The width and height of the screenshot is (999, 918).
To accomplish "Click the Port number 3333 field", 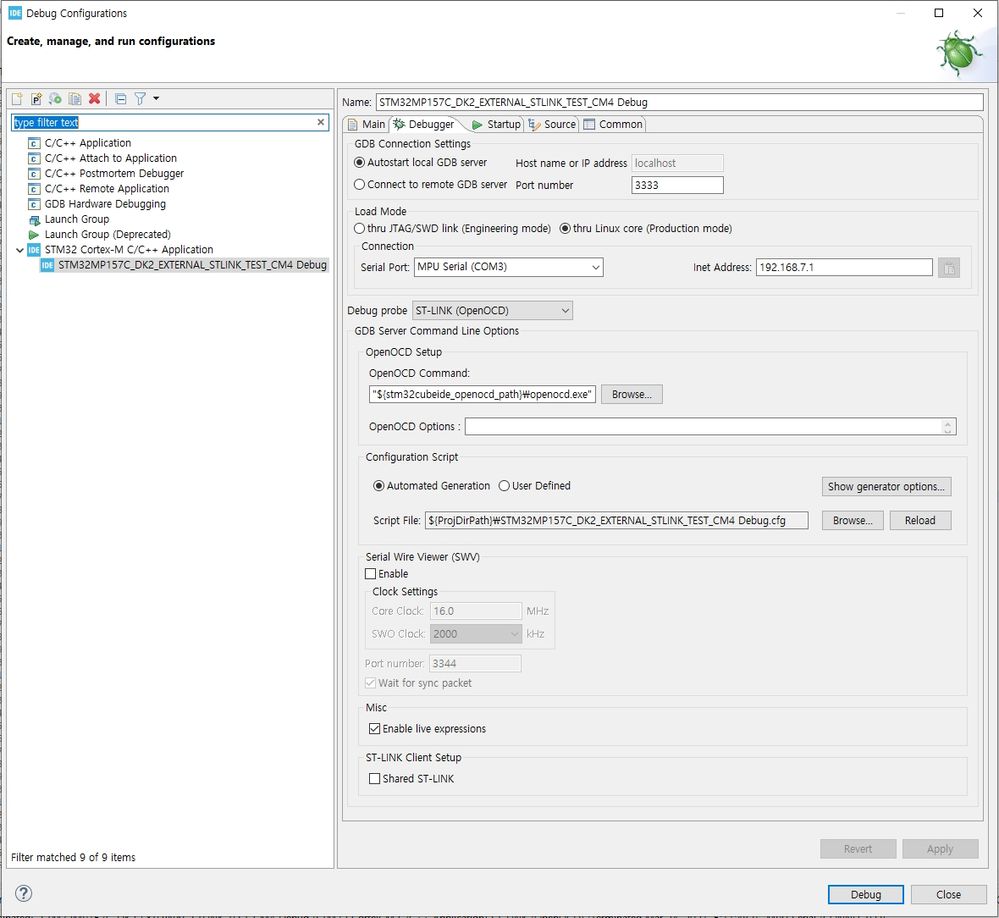I will tap(677, 185).
